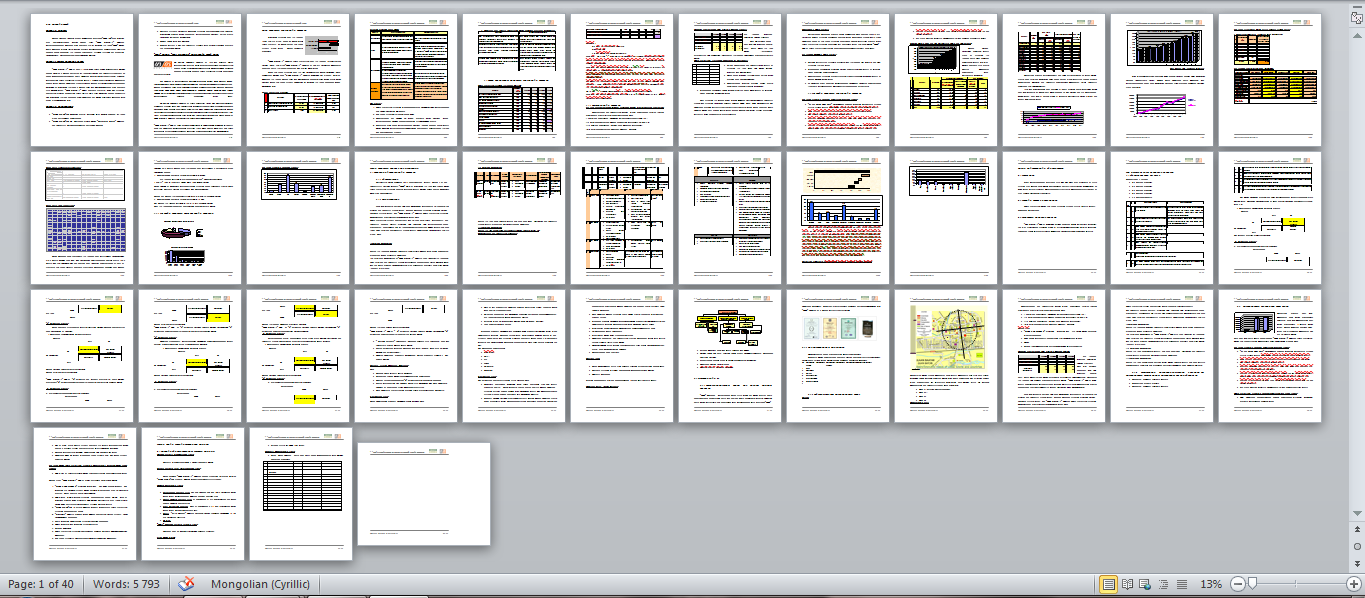
Task: Click the vertical scrollbar up arrow
Action: point(1356,35)
